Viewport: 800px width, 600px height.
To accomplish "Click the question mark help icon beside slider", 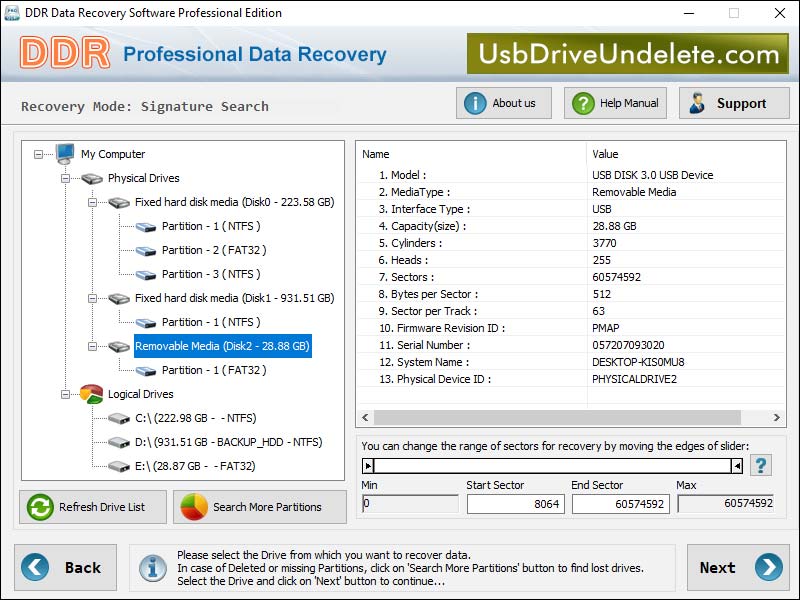I will coord(761,465).
